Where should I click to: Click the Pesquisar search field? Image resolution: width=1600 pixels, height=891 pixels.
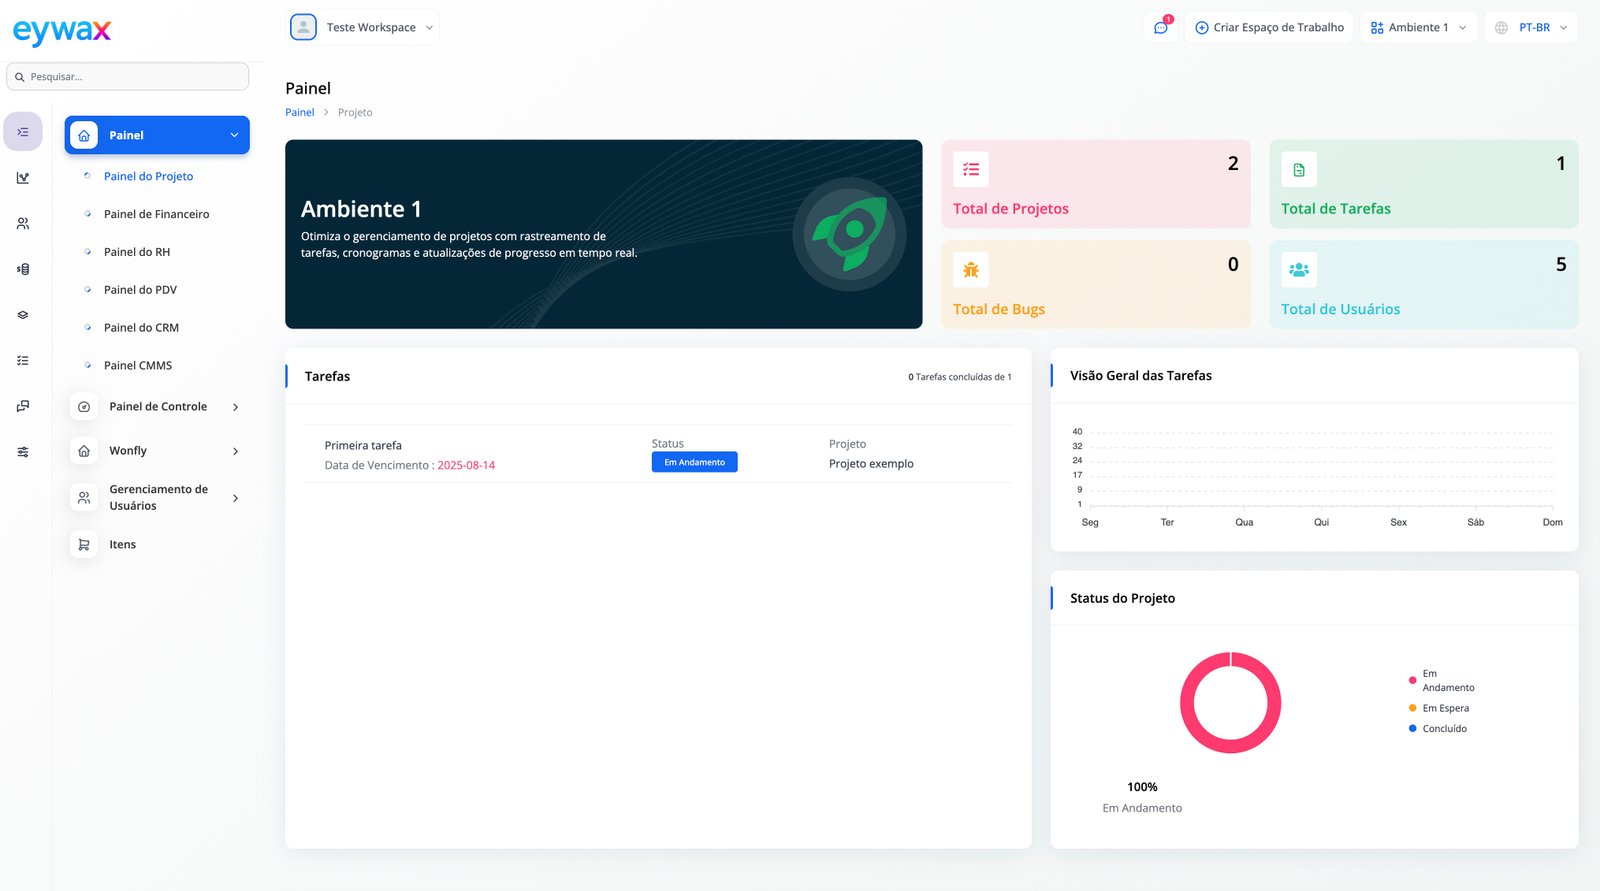point(128,77)
